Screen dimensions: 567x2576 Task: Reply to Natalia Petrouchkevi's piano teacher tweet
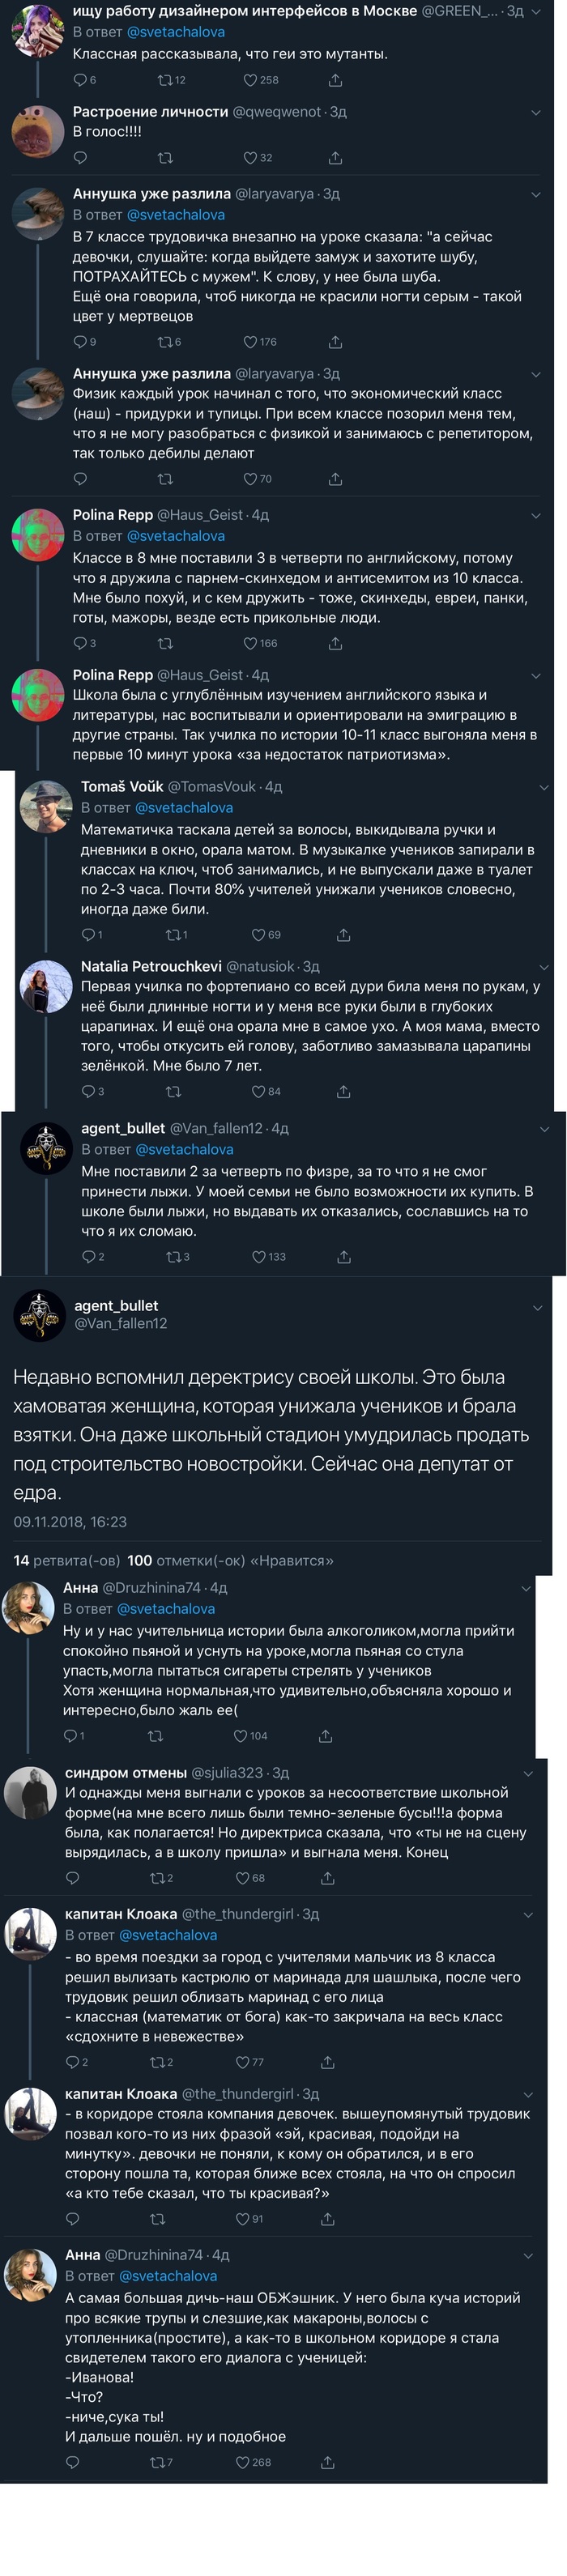88,1091
